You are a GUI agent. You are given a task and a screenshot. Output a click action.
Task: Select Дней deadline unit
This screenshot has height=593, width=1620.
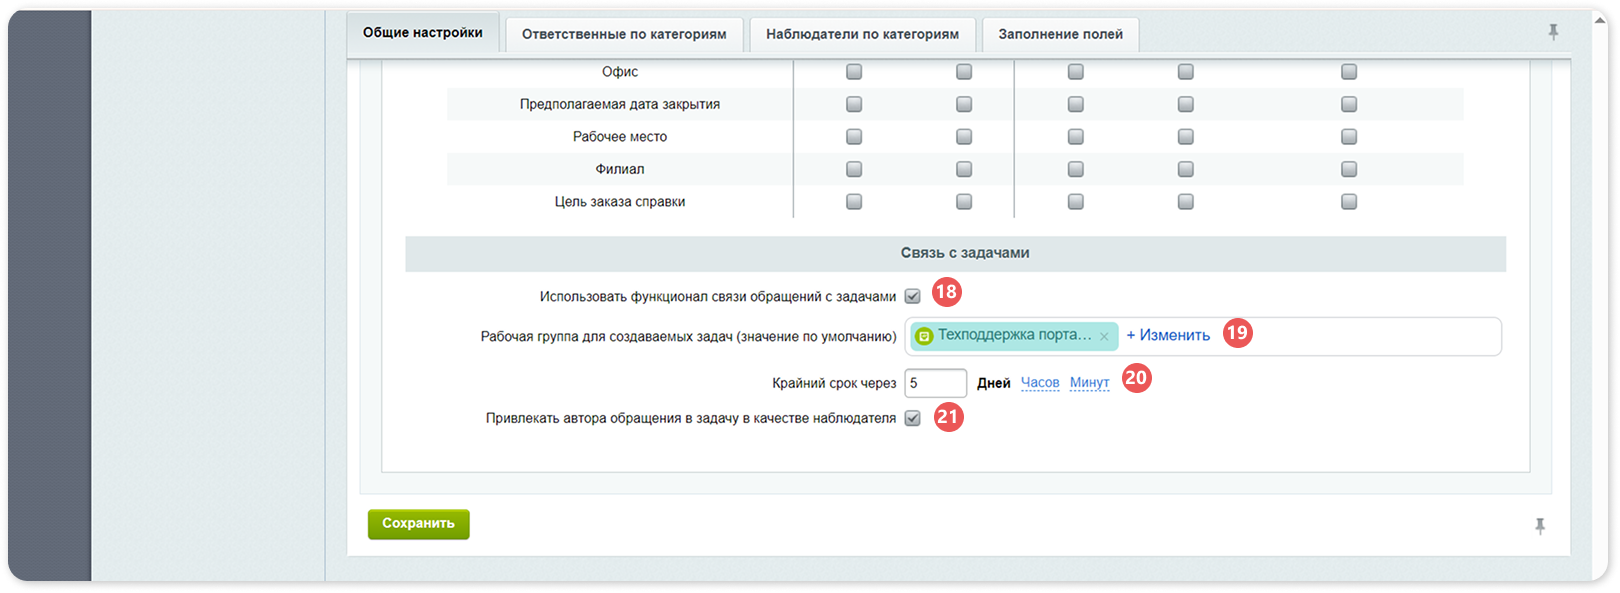click(993, 383)
